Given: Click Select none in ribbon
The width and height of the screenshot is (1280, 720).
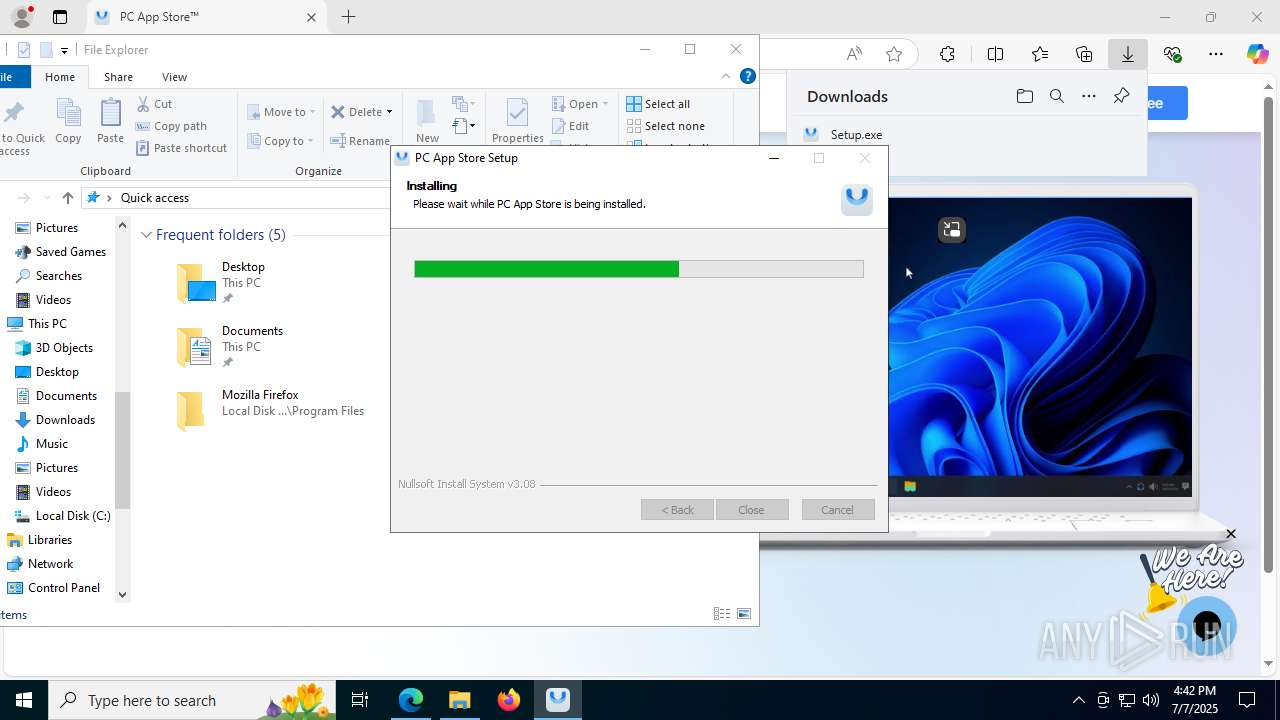Looking at the screenshot, I should pyautogui.click(x=666, y=126).
